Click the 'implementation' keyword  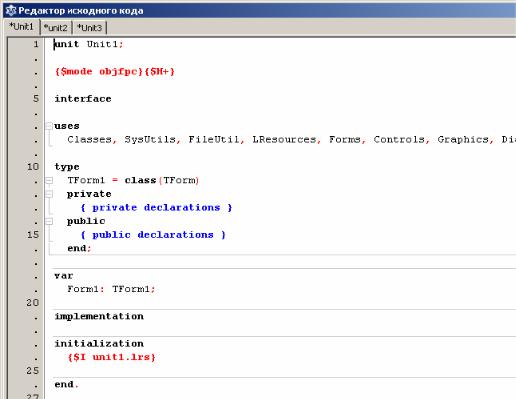point(99,316)
